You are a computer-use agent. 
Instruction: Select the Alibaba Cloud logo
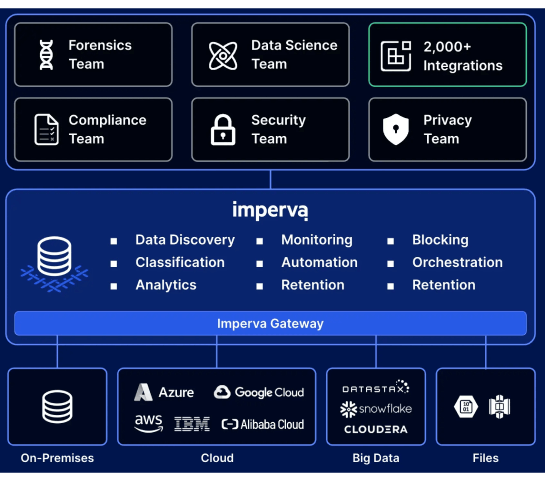(x=263, y=424)
